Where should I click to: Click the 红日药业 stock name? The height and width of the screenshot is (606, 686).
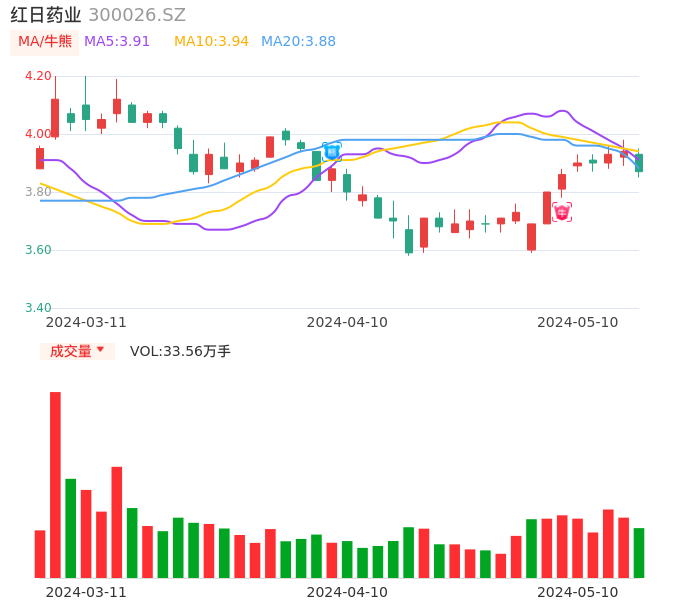[x=46, y=15]
